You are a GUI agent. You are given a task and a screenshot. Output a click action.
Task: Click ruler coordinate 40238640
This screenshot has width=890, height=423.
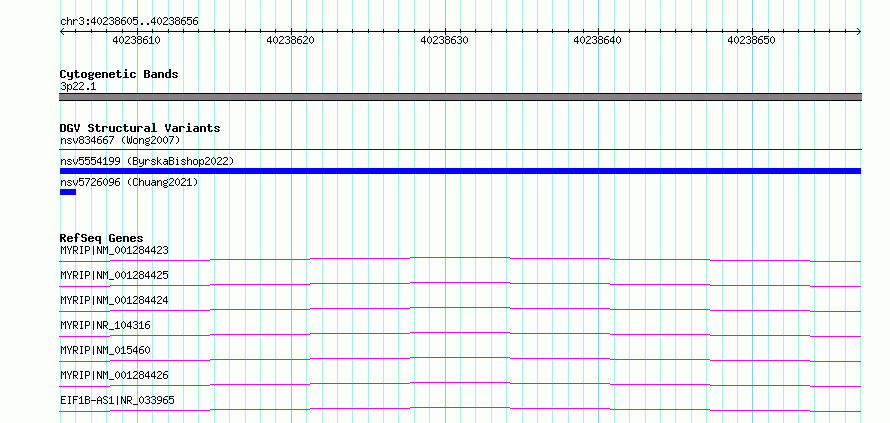tap(598, 40)
